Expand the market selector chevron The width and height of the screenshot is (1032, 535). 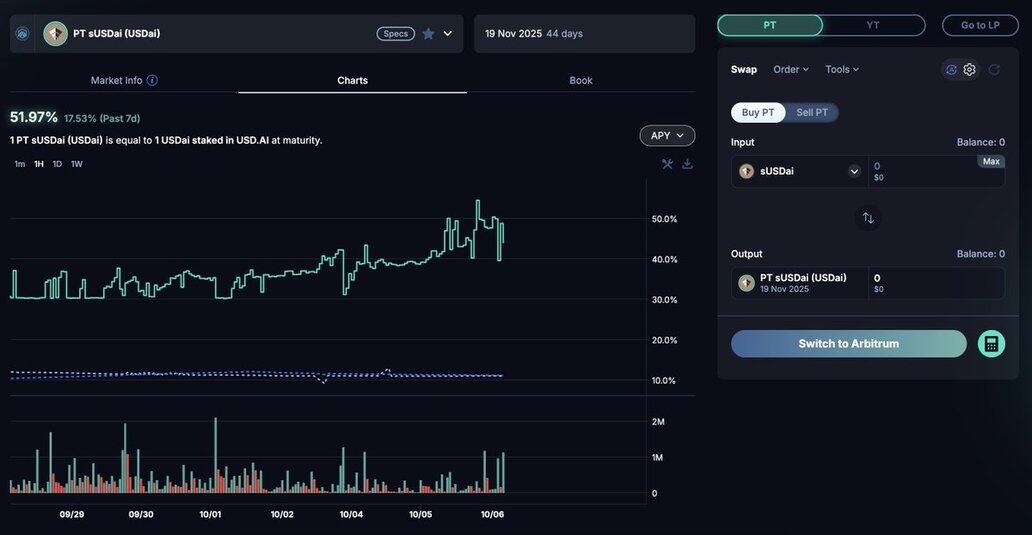click(447, 34)
